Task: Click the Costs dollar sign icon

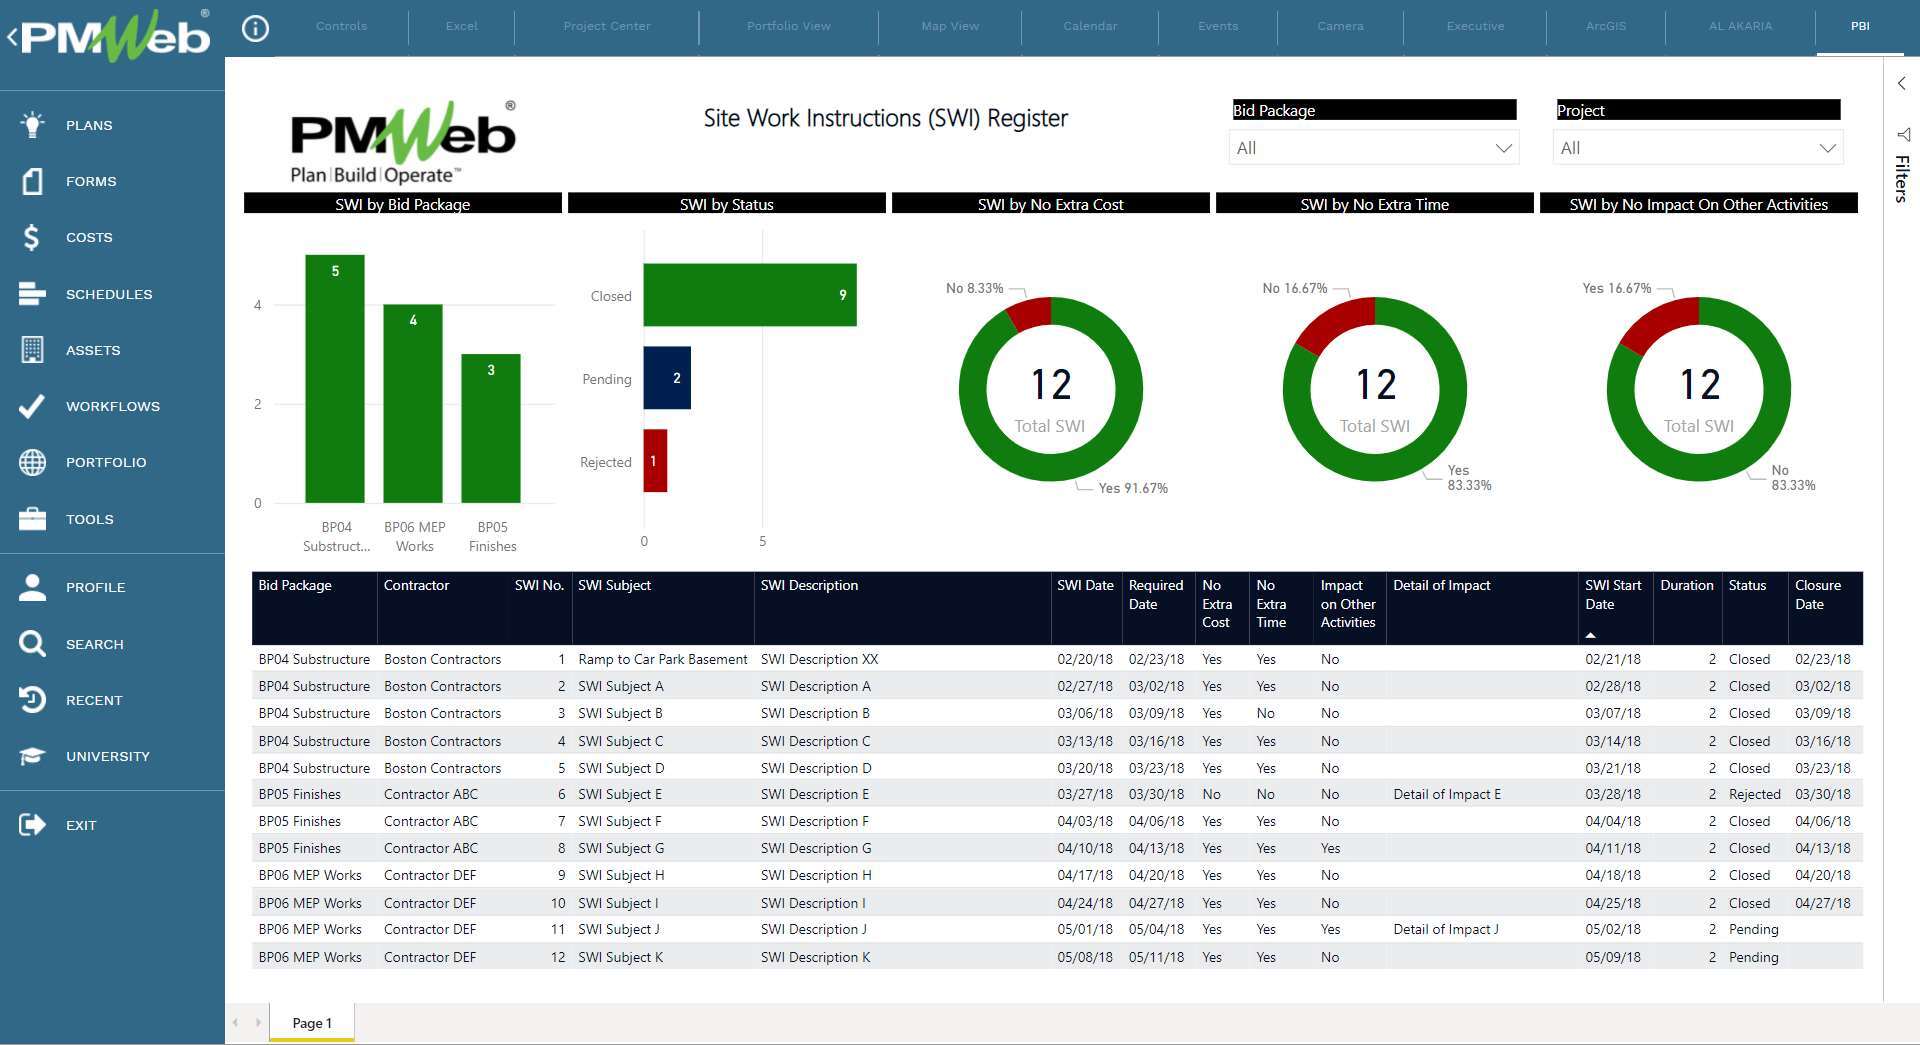Action: click(32, 237)
